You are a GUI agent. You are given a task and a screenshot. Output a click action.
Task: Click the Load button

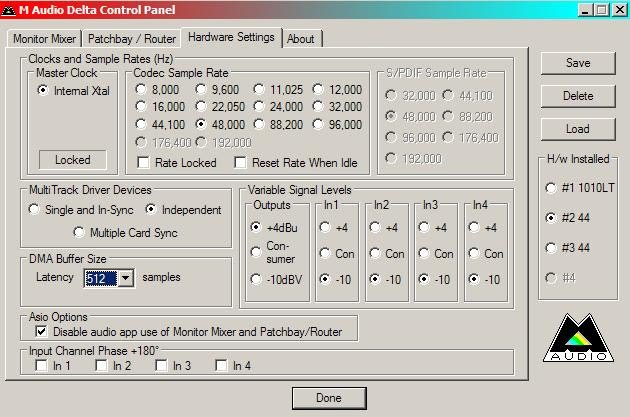[x=578, y=129]
